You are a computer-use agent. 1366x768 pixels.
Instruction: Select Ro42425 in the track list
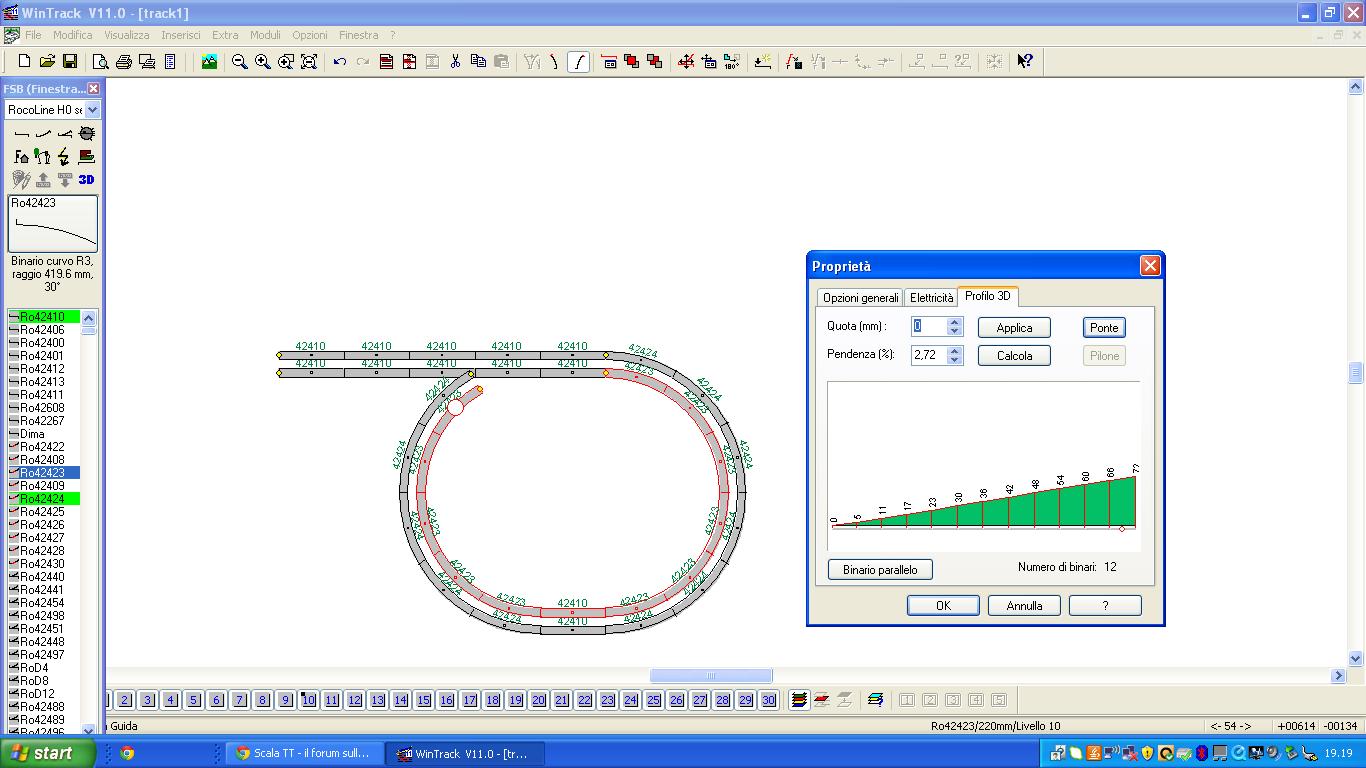click(43, 512)
